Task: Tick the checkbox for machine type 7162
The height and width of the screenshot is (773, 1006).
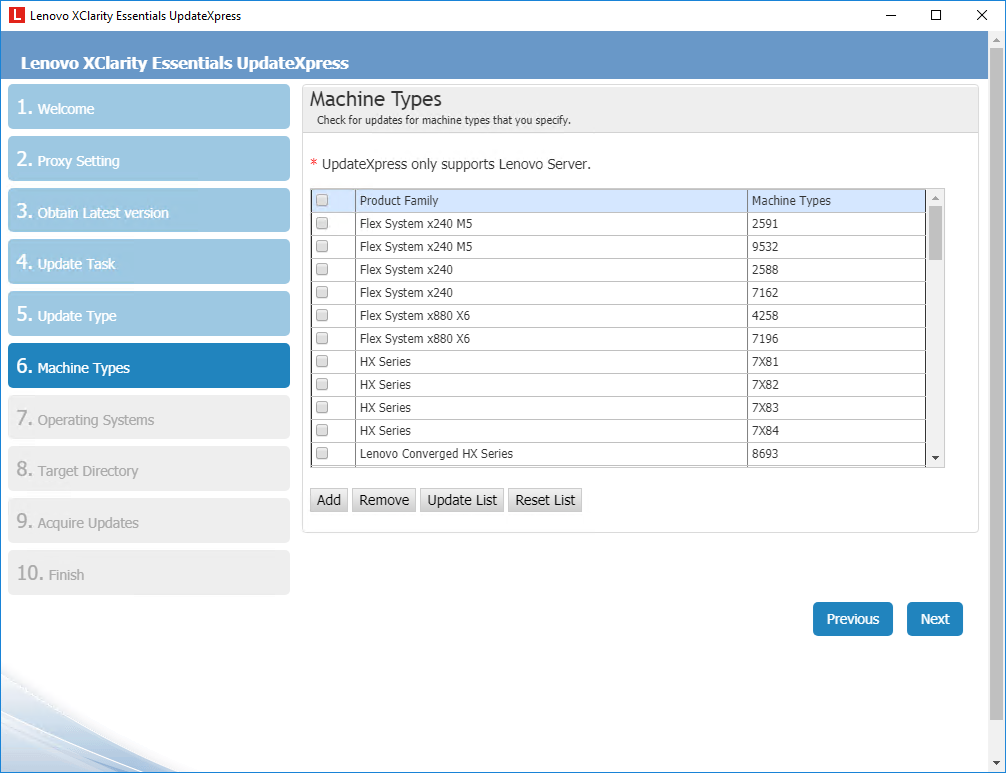Action: (x=322, y=293)
